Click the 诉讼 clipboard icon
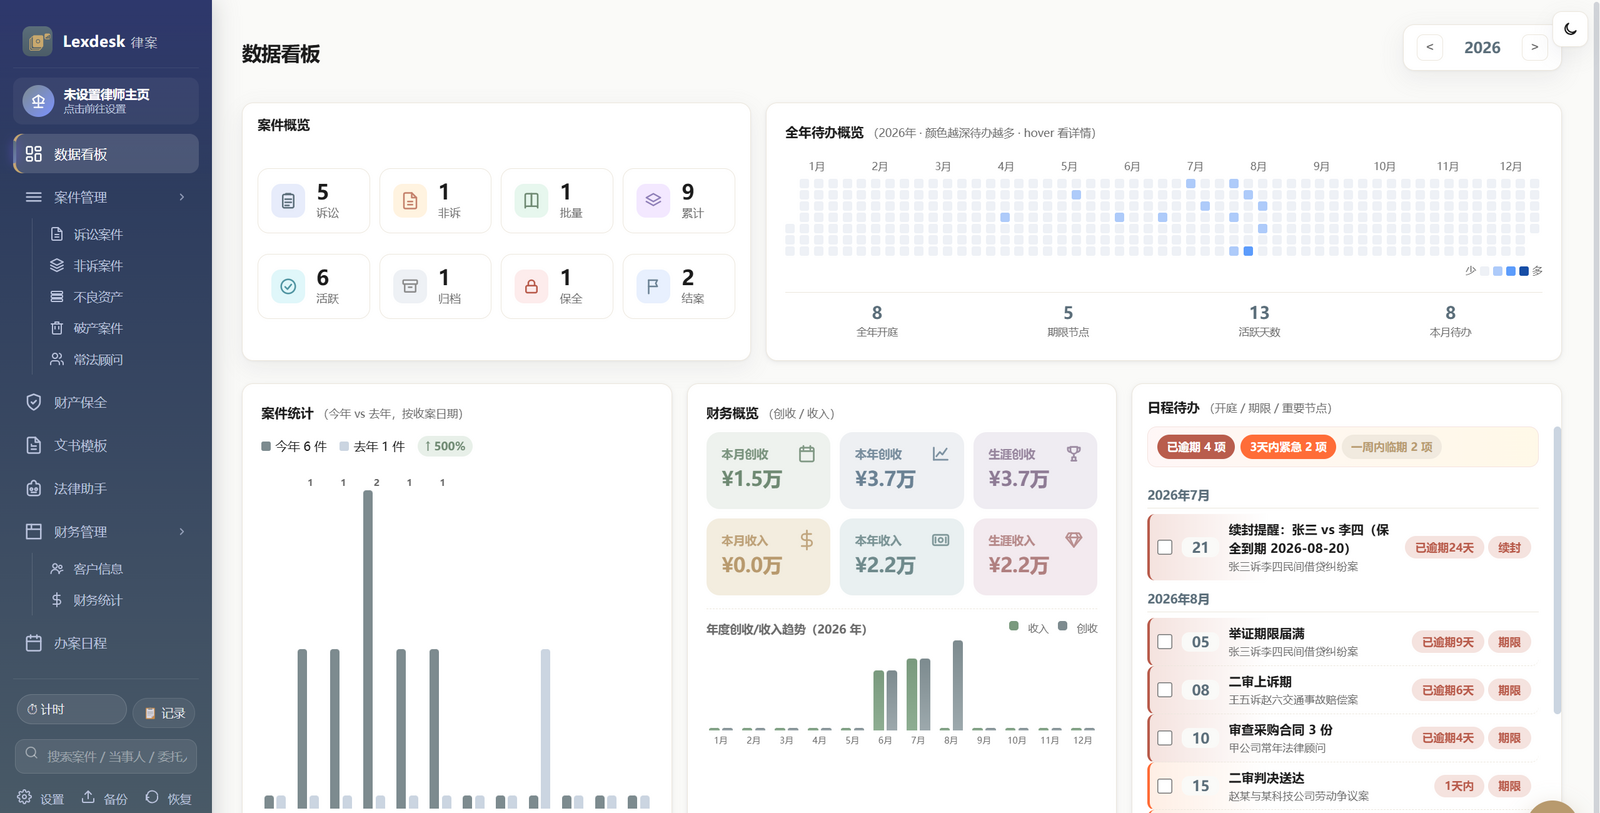 288,201
